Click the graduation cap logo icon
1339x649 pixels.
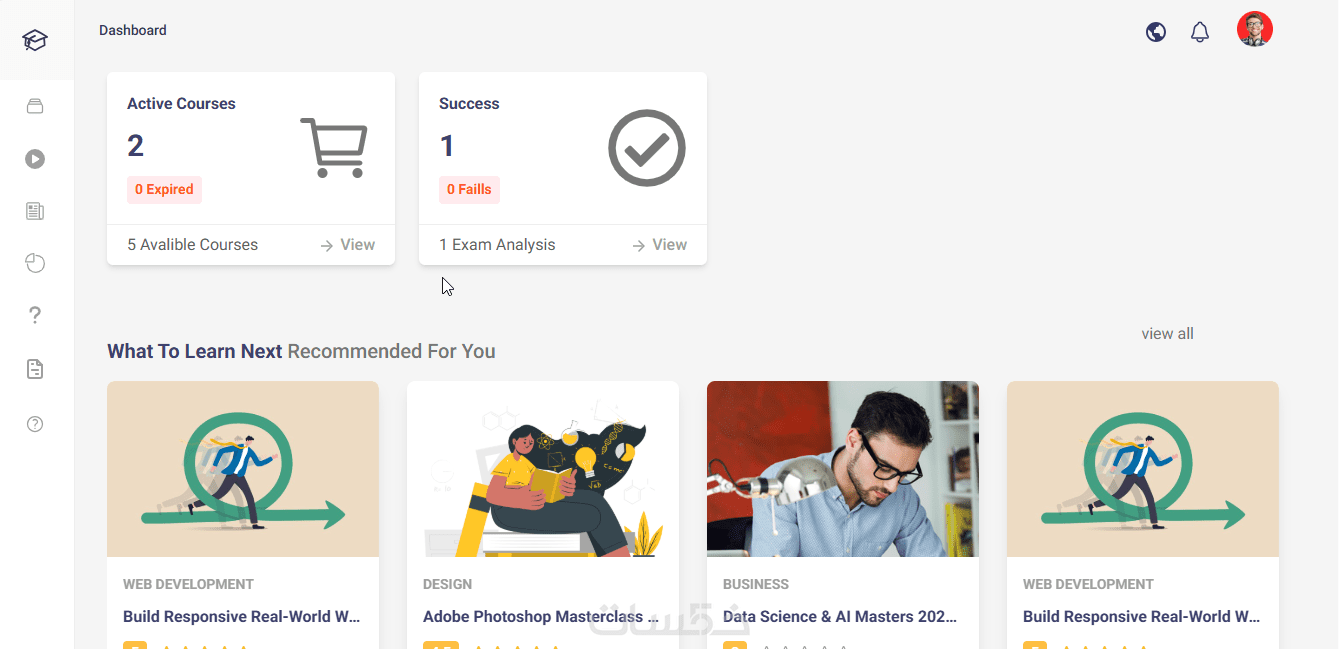point(35,41)
